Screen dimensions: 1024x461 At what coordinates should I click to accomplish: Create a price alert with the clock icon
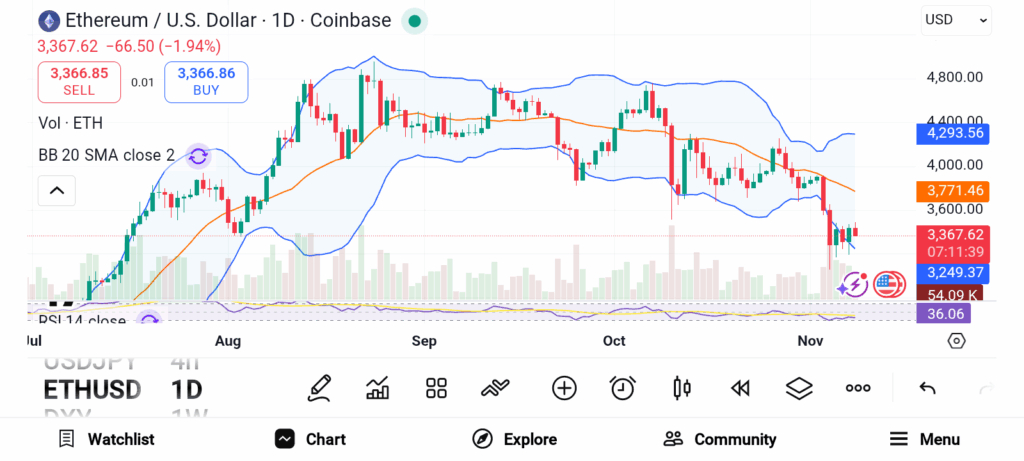point(623,388)
